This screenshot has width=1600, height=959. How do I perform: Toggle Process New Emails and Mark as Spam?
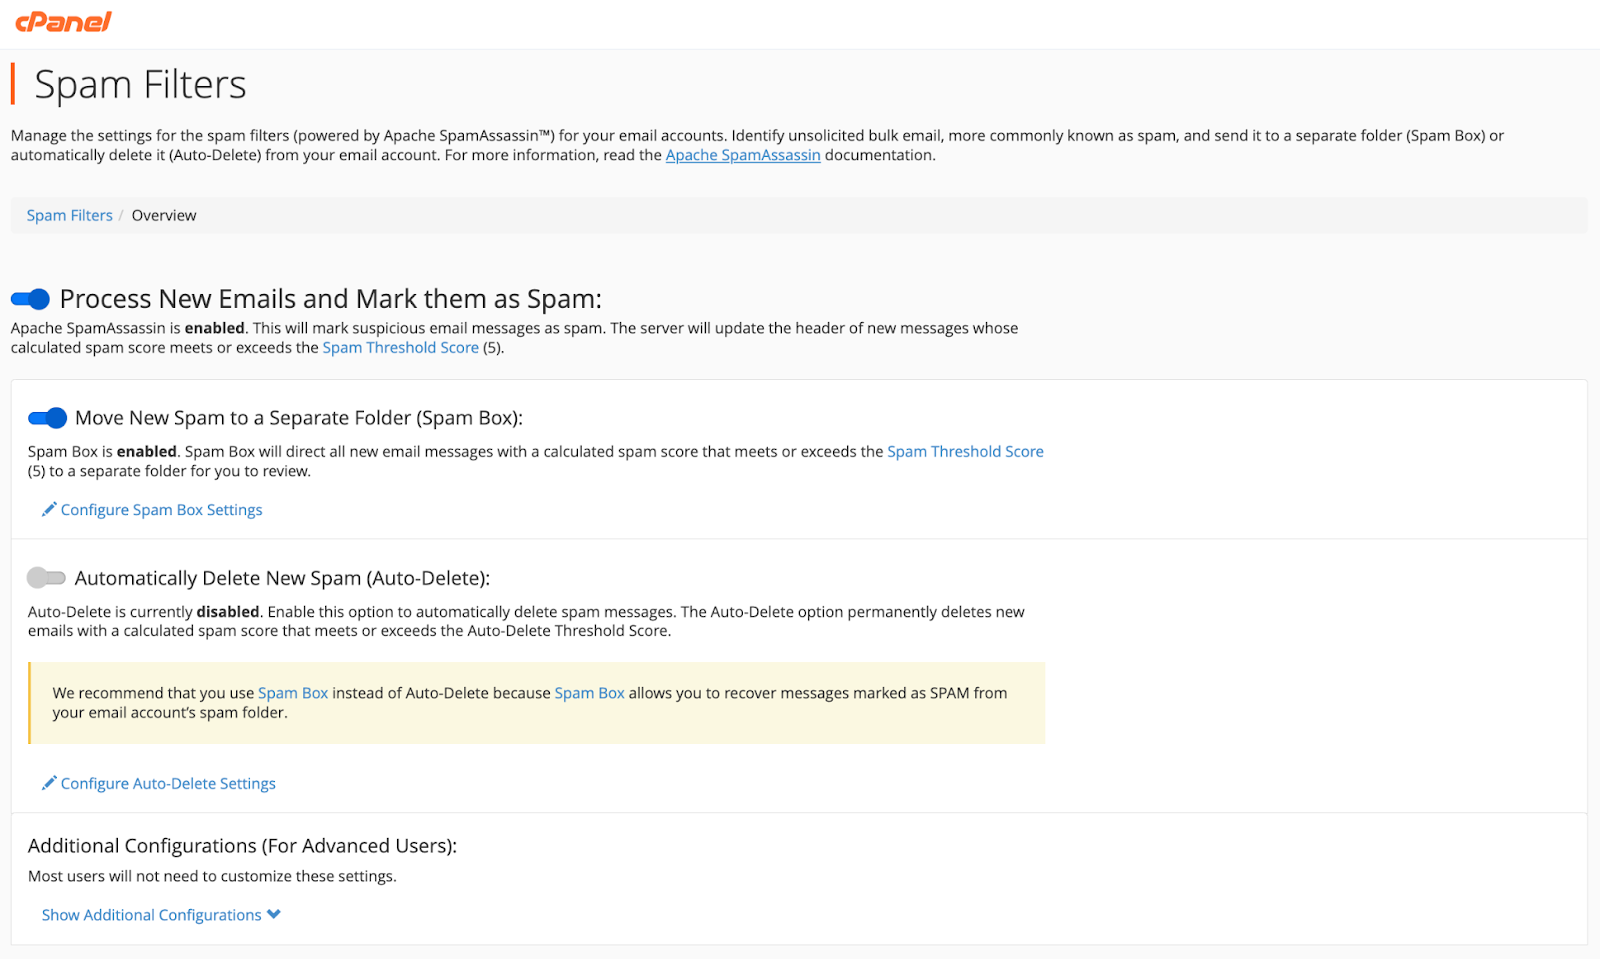[30, 299]
